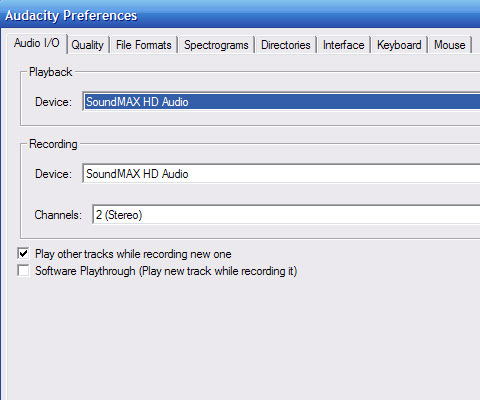
Task: Click the Channels label in Recording
Action: point(58,215)
